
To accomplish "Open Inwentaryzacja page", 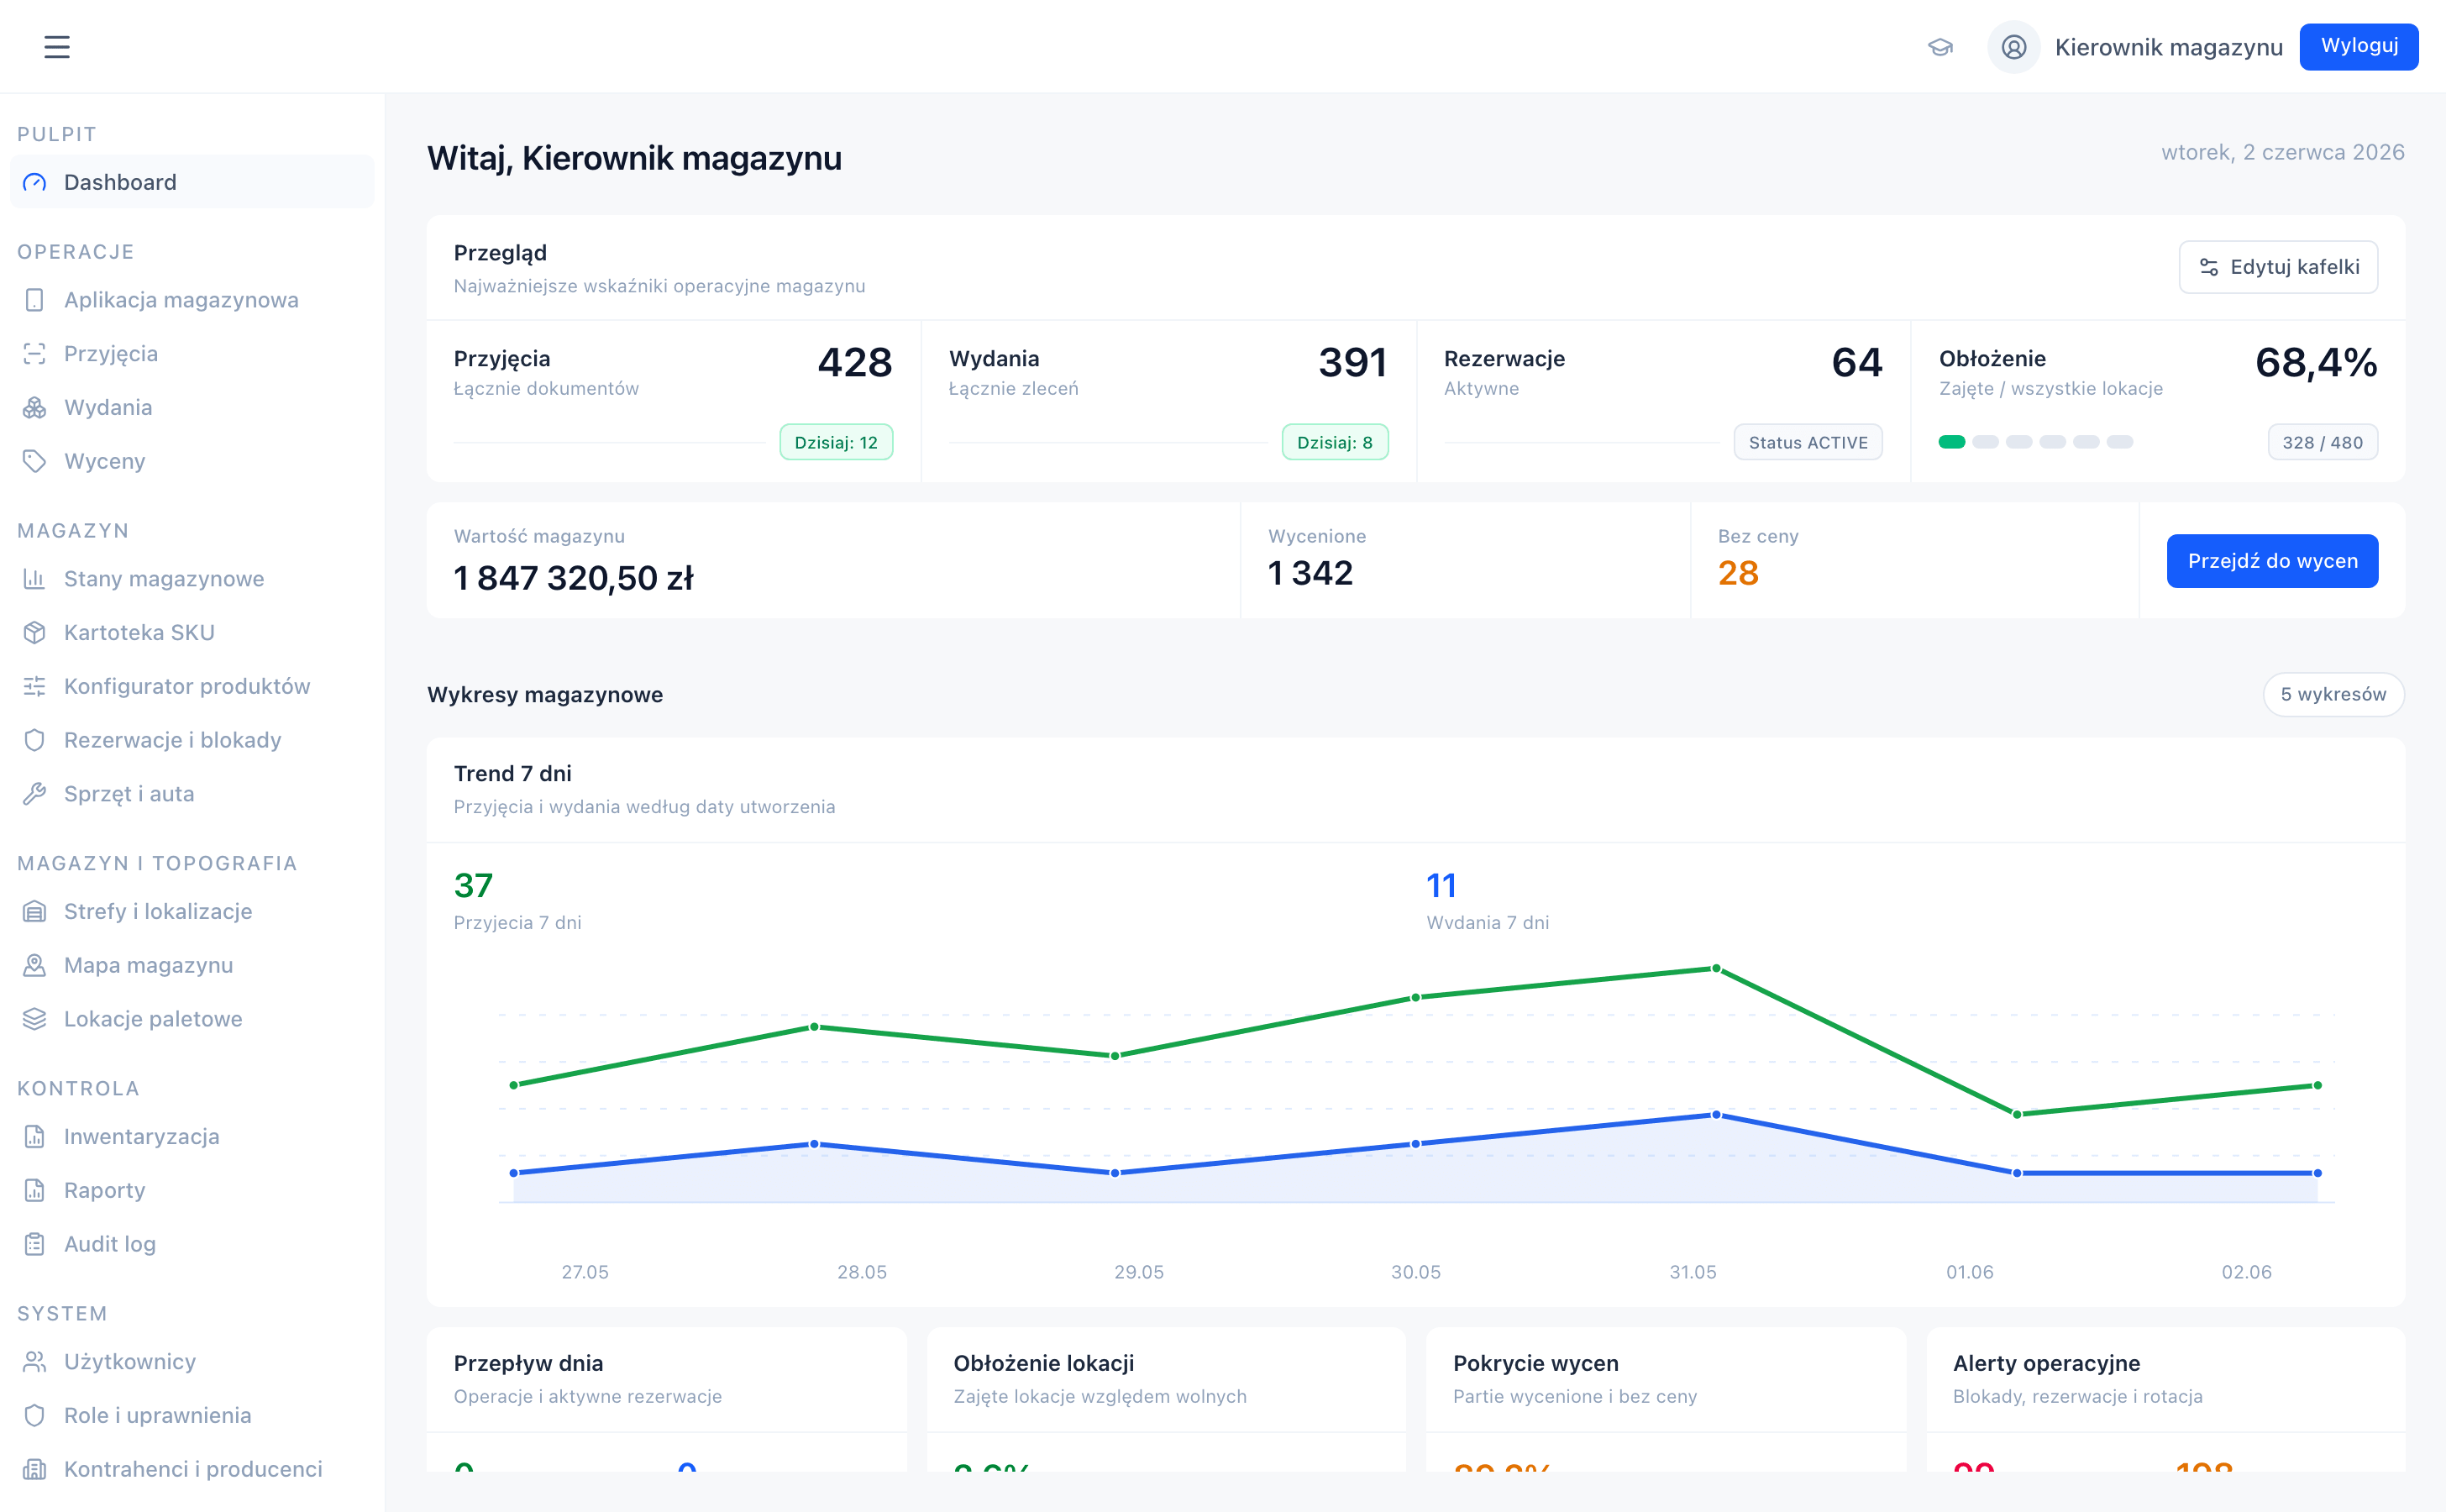I will (x=192, y=1137).
